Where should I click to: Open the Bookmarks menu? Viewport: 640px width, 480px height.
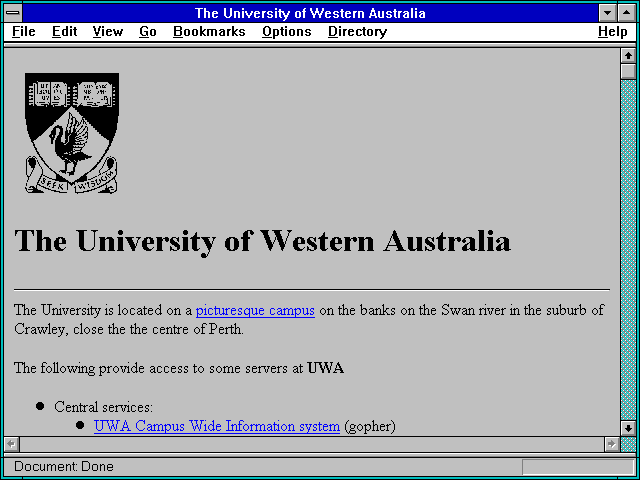tap(209, 31)
